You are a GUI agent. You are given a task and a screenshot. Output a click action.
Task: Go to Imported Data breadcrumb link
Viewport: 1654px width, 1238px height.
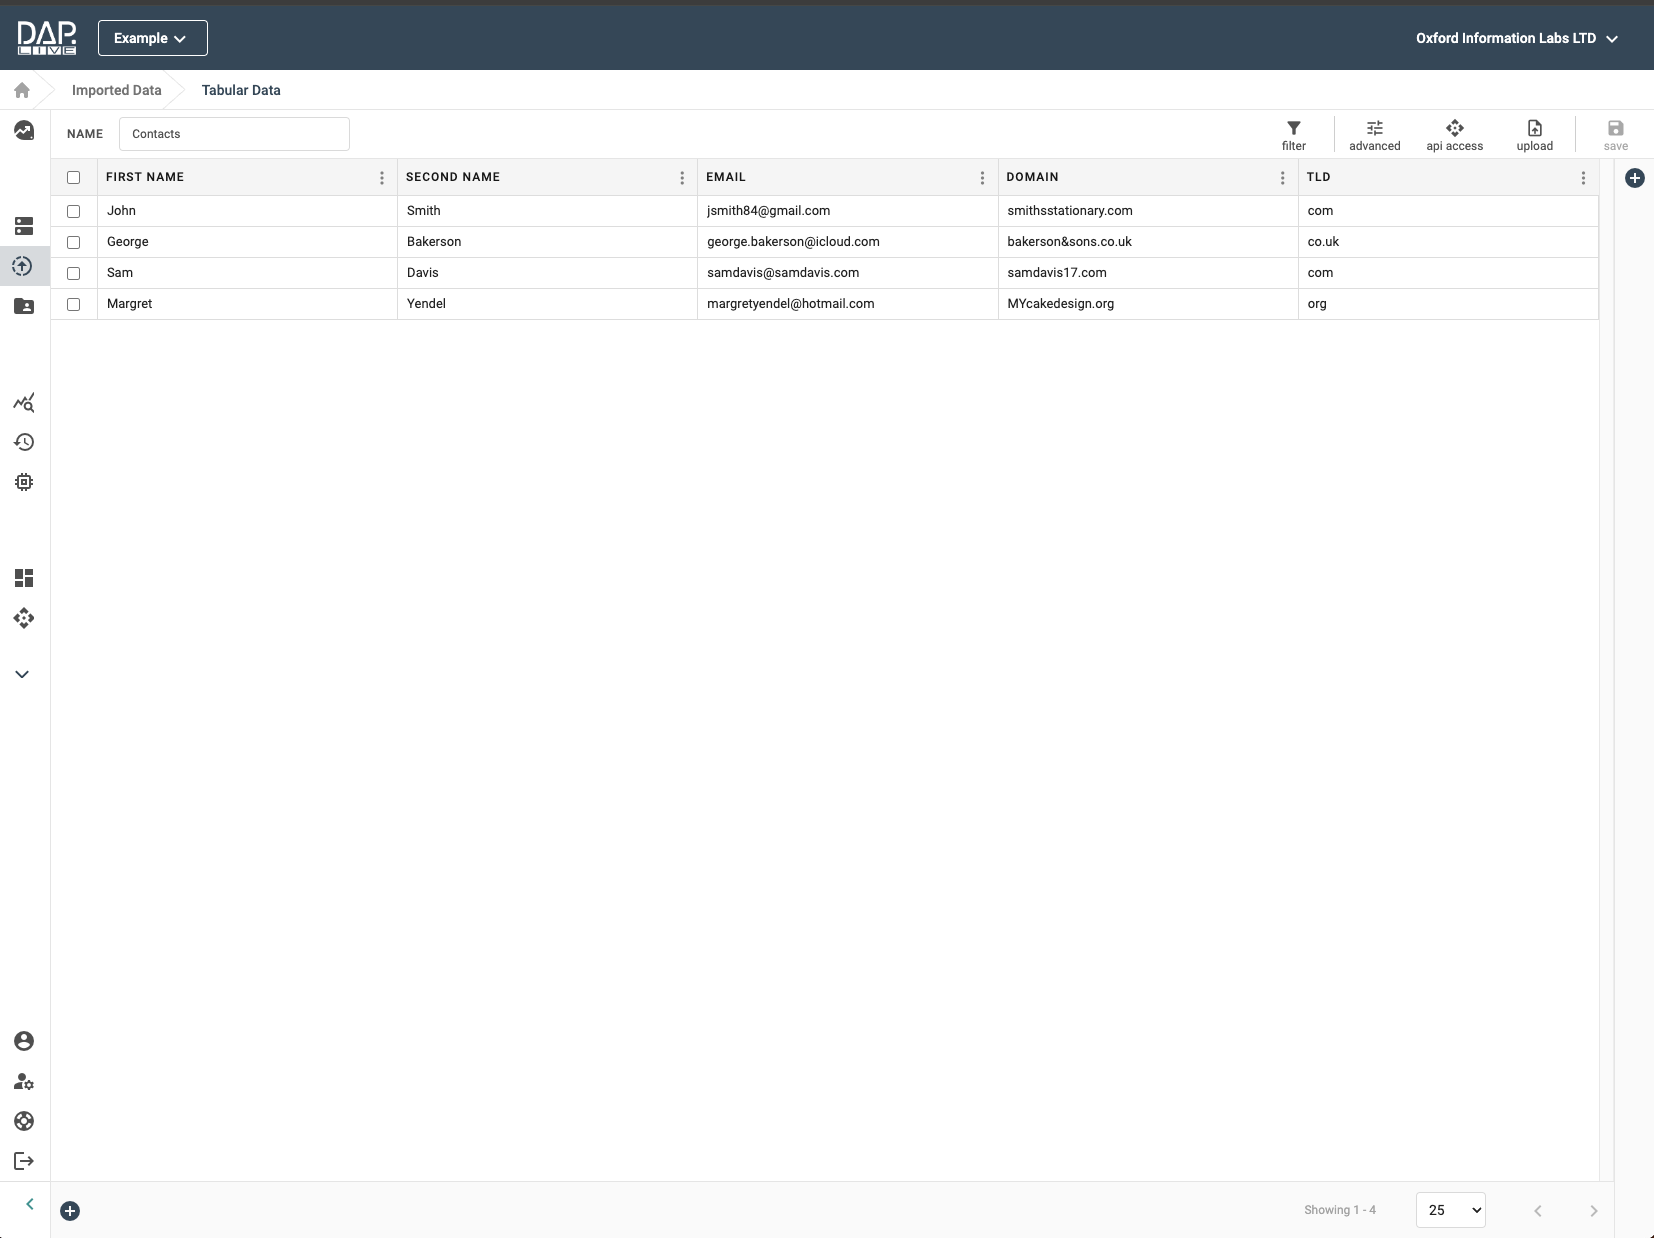tap(116, 90)
